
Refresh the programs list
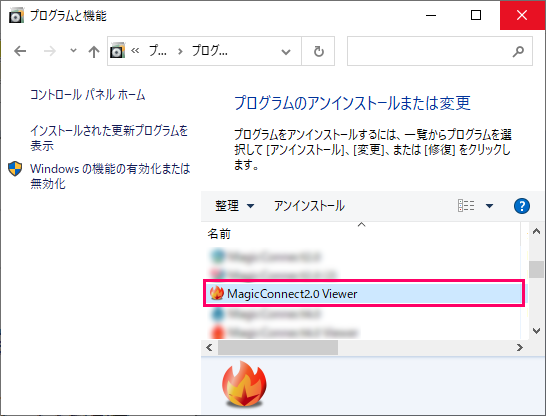click(x=318, y=52)
